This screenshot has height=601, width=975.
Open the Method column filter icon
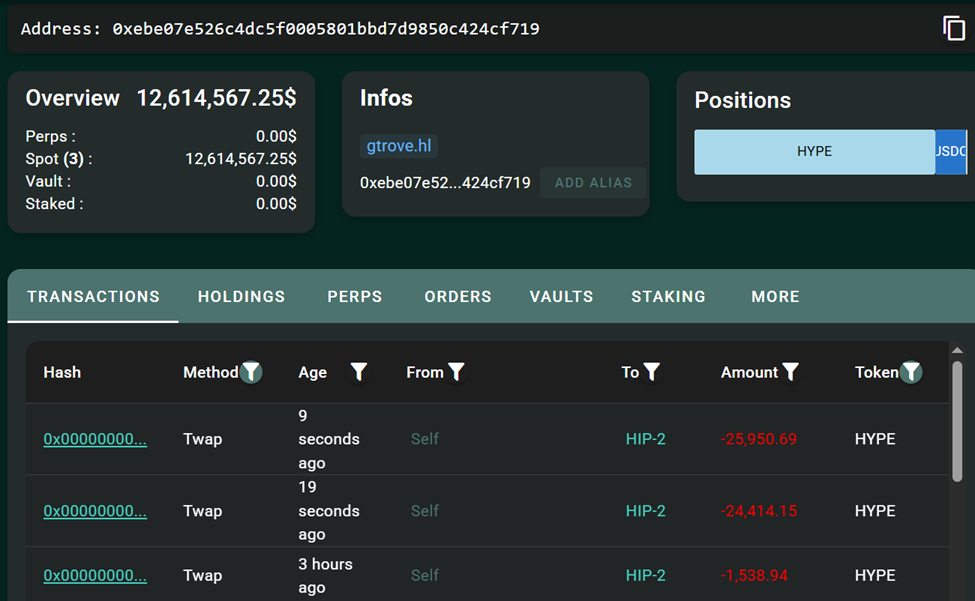(x=251, y=372)
